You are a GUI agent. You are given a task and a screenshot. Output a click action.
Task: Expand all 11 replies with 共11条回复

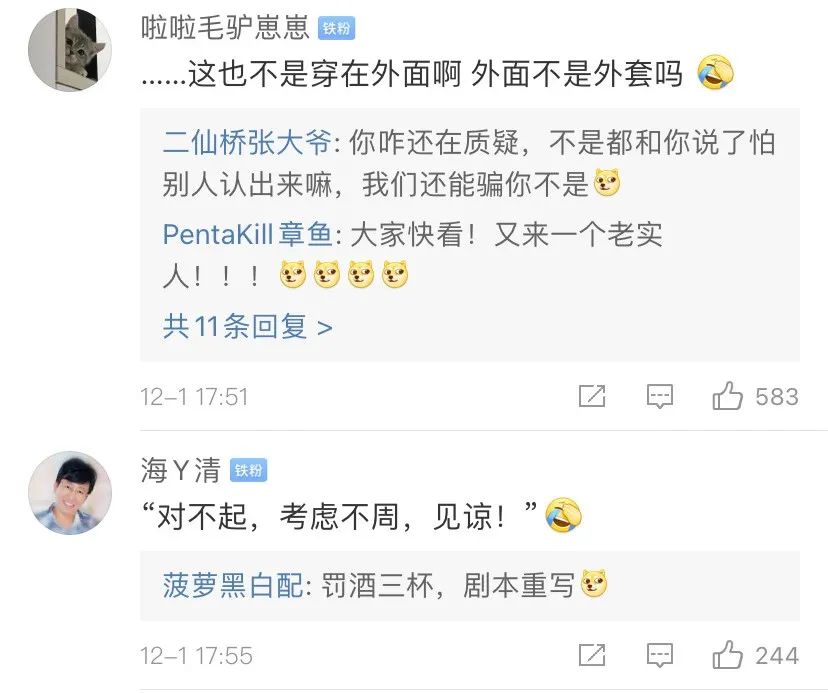pyautogui.click(x=247, y=326)
